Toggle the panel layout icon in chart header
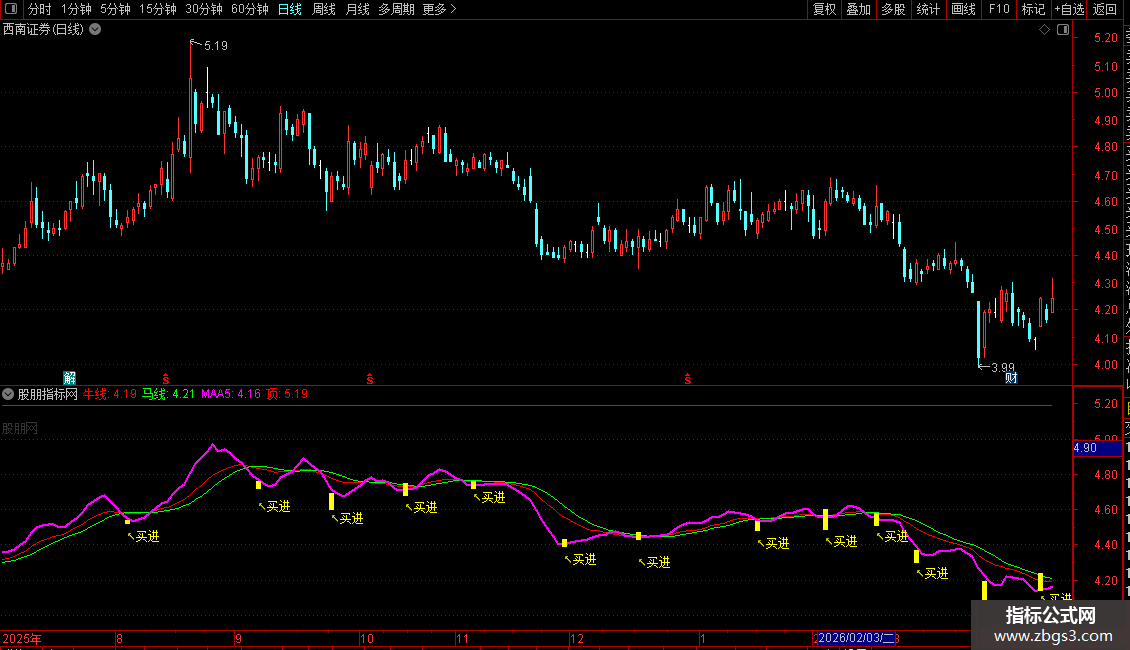The image size is (1130, 650). [x=1063, y=30]
